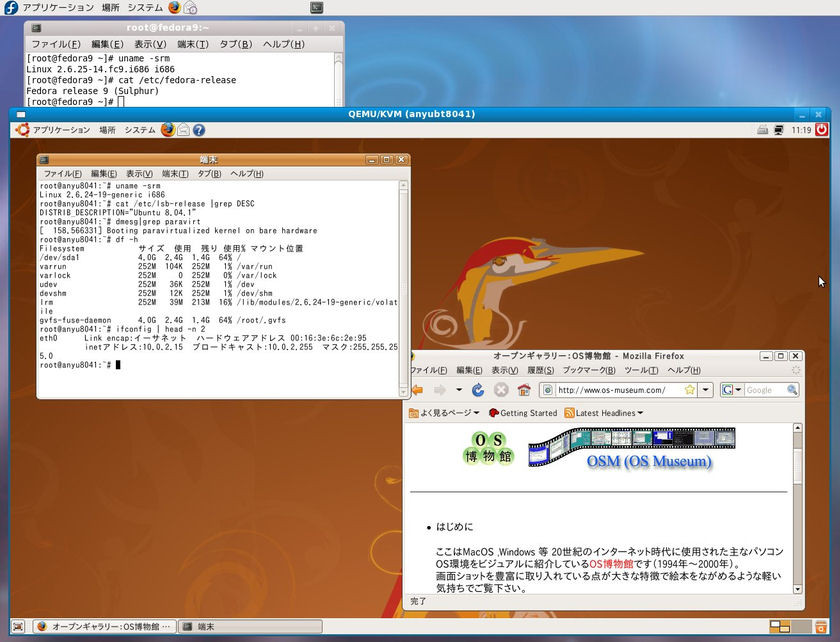Open Firefox from Fedora top panel
The width and height of the screenshot is (840, 642).
(x=174, y=8)
